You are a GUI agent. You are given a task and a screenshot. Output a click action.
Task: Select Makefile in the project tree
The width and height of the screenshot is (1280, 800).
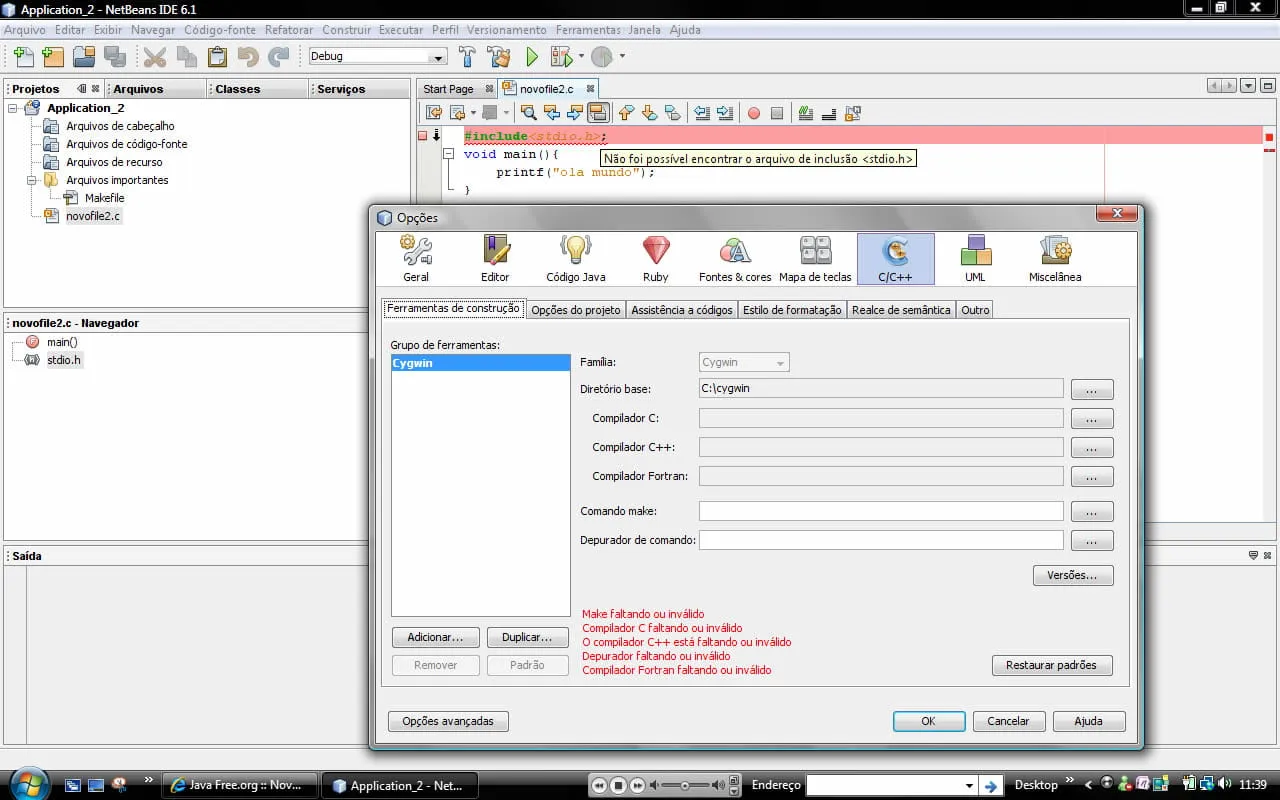104,198
